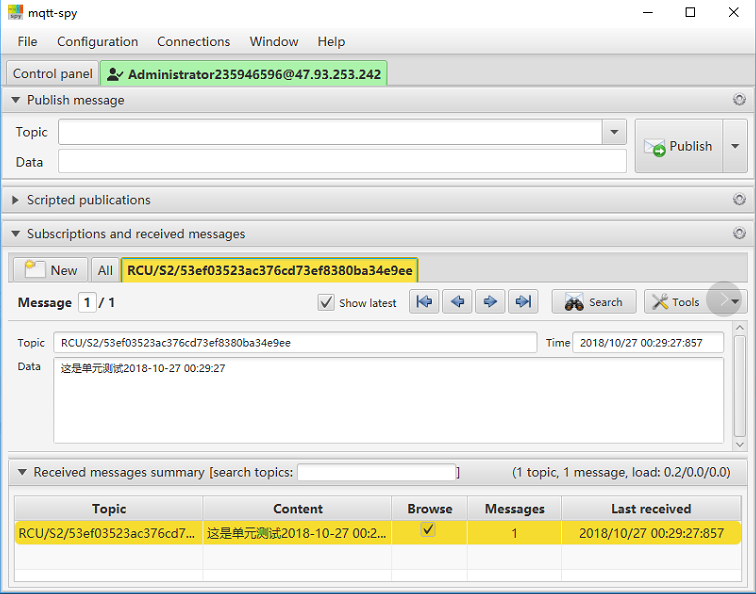This screenshot has height=594, width=756.
Task: Open the Publish button dropdown arrow
Action: pyautogui.click(x=735, y=146)
